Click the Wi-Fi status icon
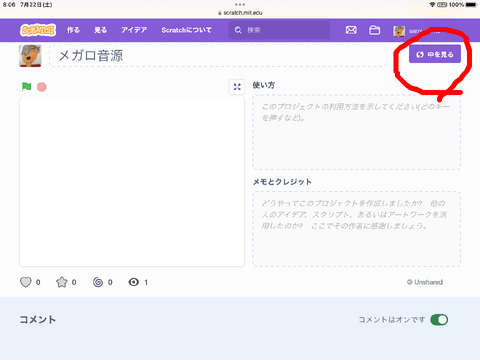 (x=432, y=5)
